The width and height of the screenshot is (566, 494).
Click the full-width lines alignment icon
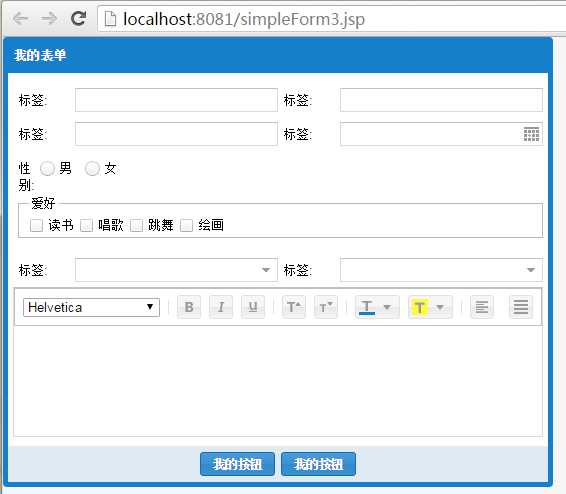[521, 307]
